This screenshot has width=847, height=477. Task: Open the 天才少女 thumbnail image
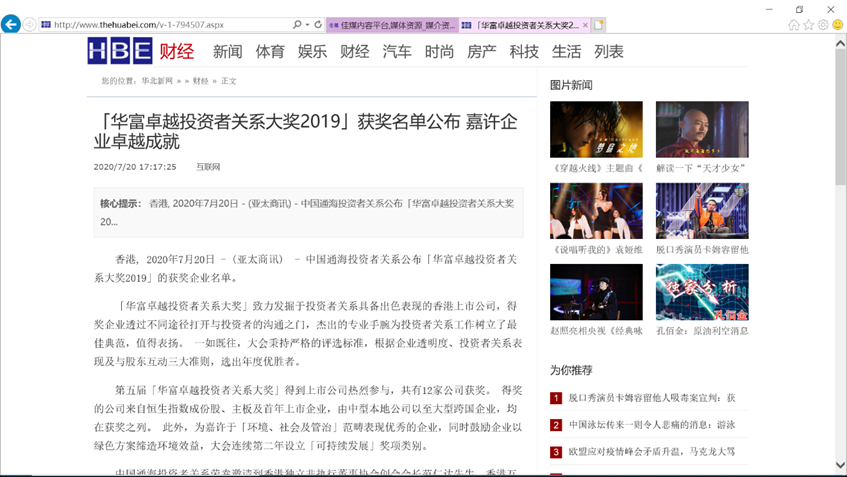pos(702,130)
